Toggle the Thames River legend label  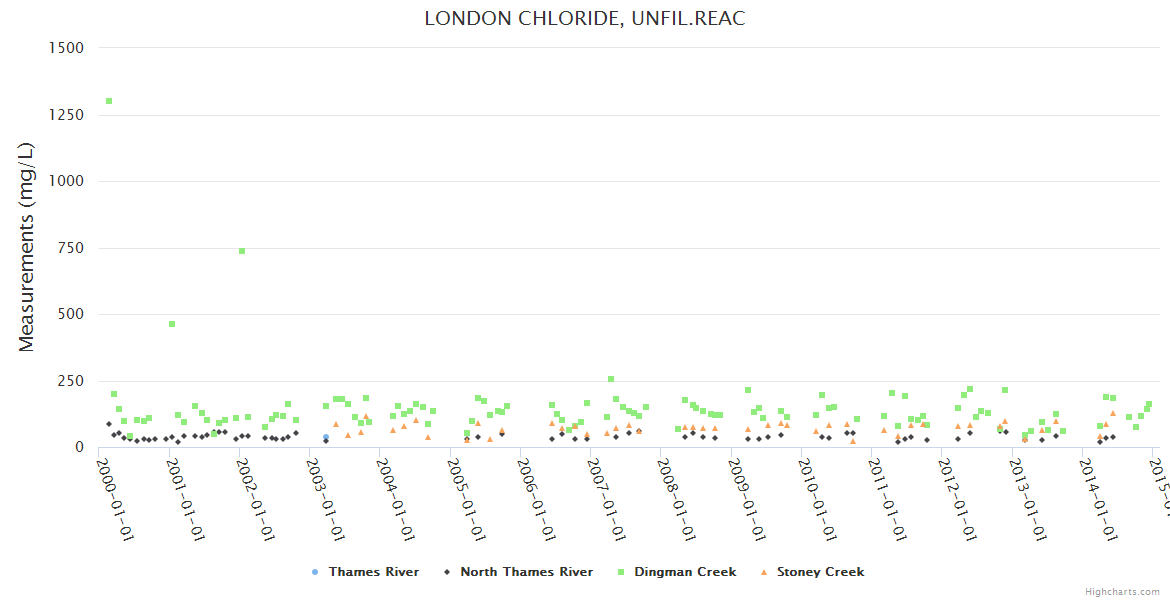point(373,572)
